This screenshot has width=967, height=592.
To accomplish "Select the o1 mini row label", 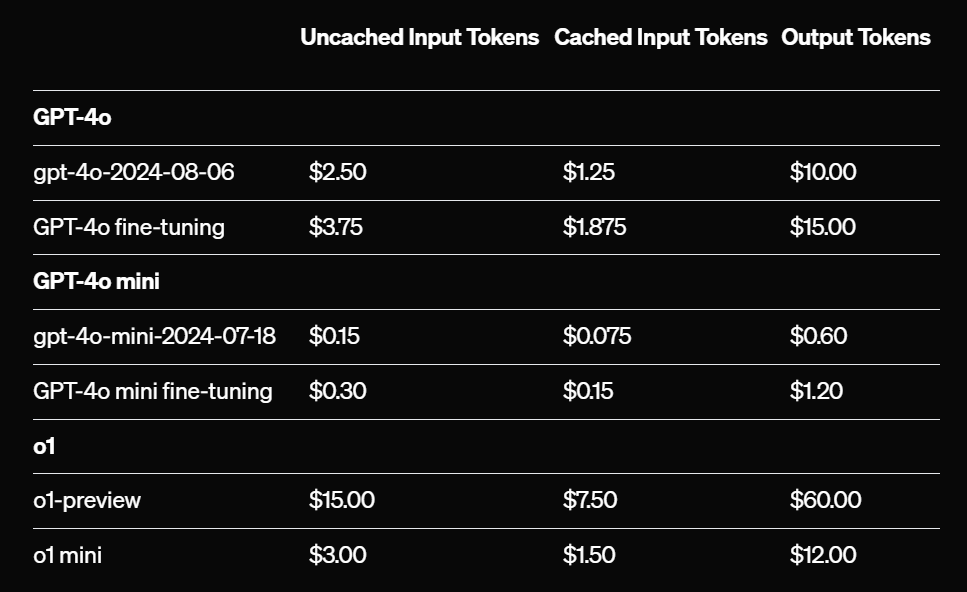I will point(68,554).
